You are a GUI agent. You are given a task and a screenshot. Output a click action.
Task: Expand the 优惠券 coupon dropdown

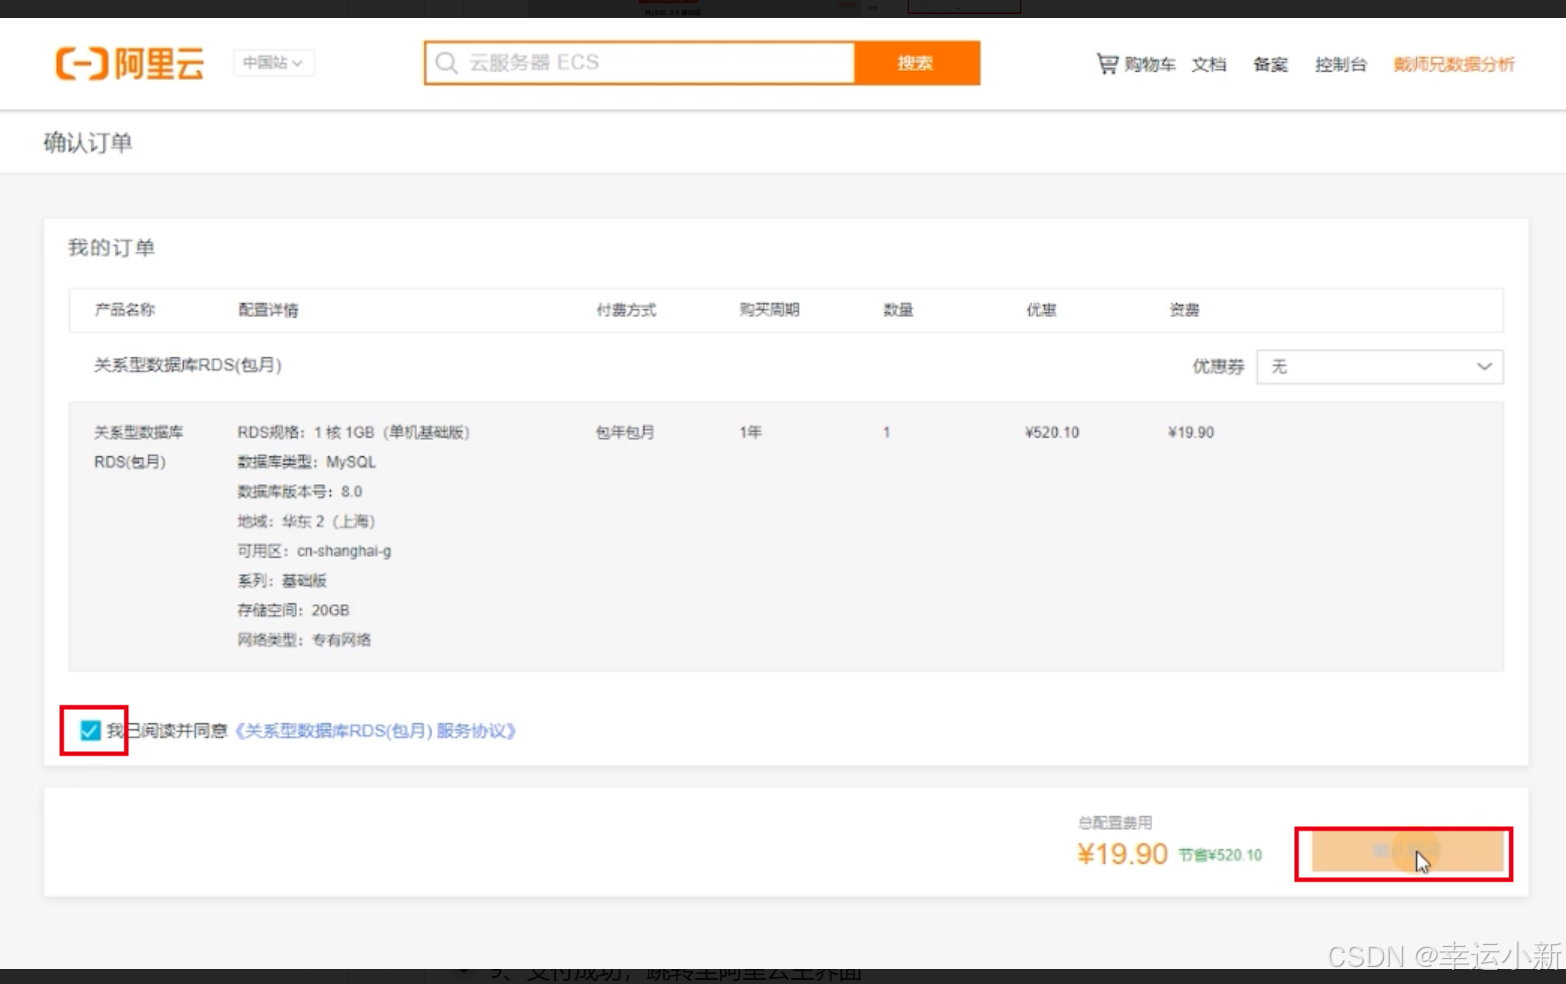click(1379, 367)
